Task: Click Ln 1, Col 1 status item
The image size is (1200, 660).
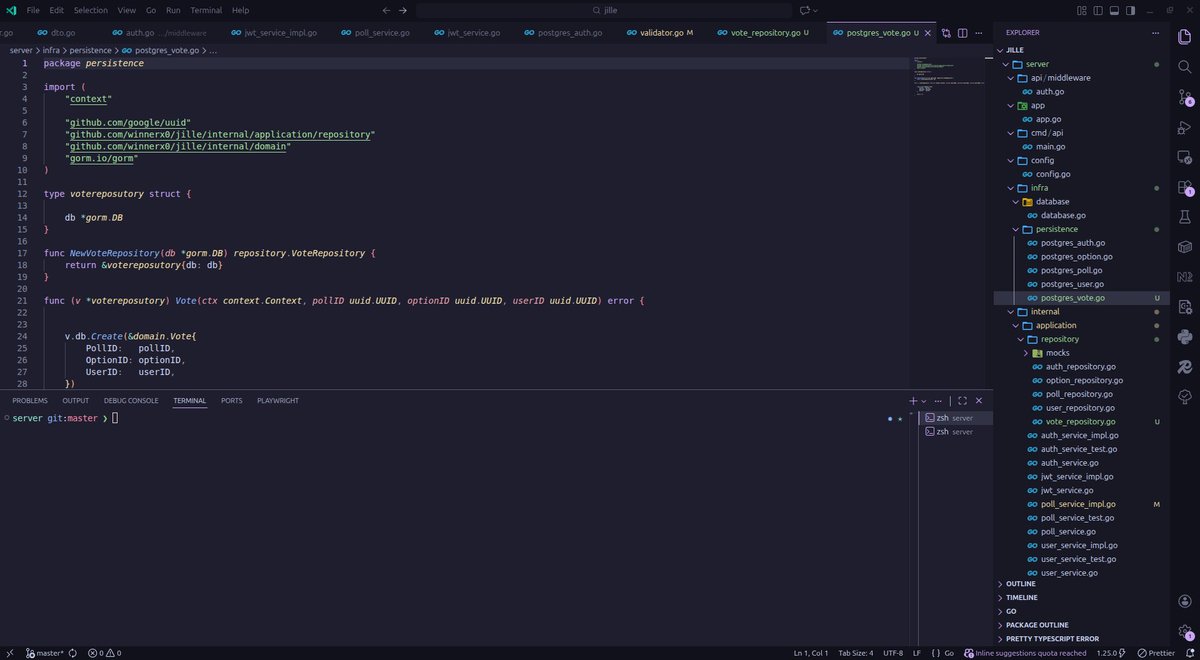Action: (x=811, y=653)
